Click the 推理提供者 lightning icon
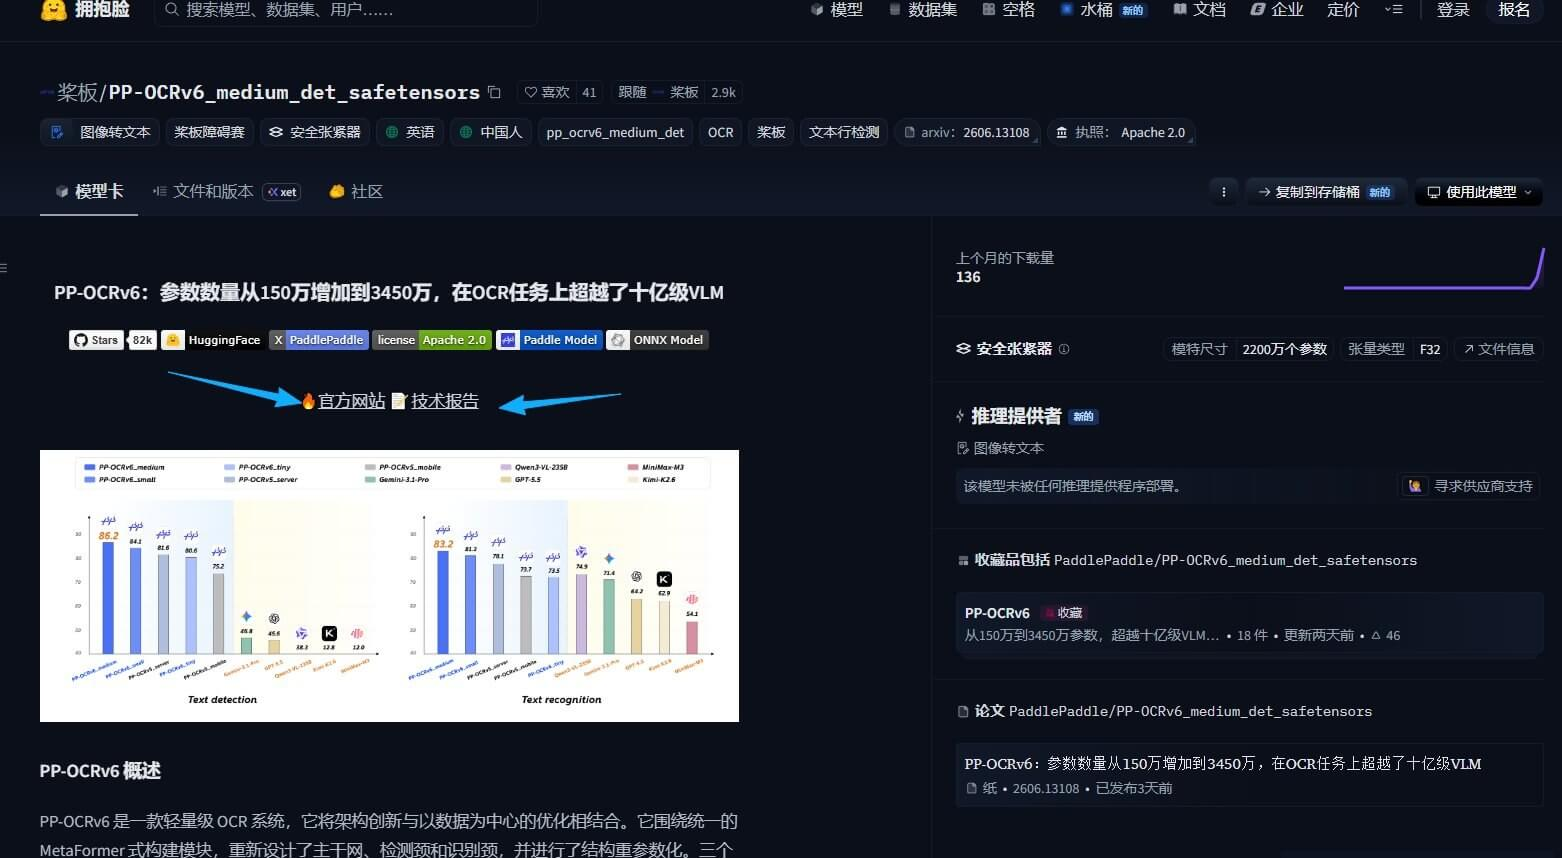This screenshot has height=858, width=1562. point(960,416)
